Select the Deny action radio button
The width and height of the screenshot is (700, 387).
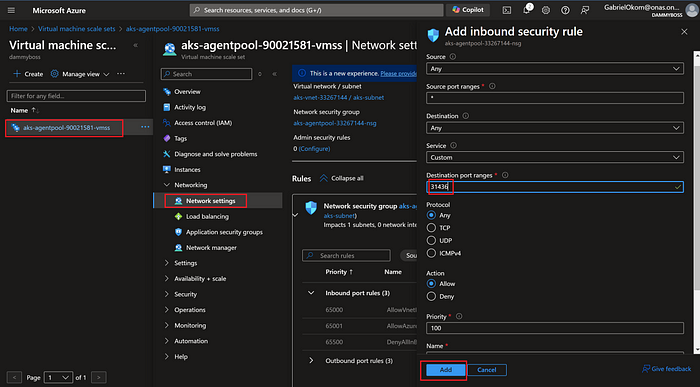click(431, 296)
